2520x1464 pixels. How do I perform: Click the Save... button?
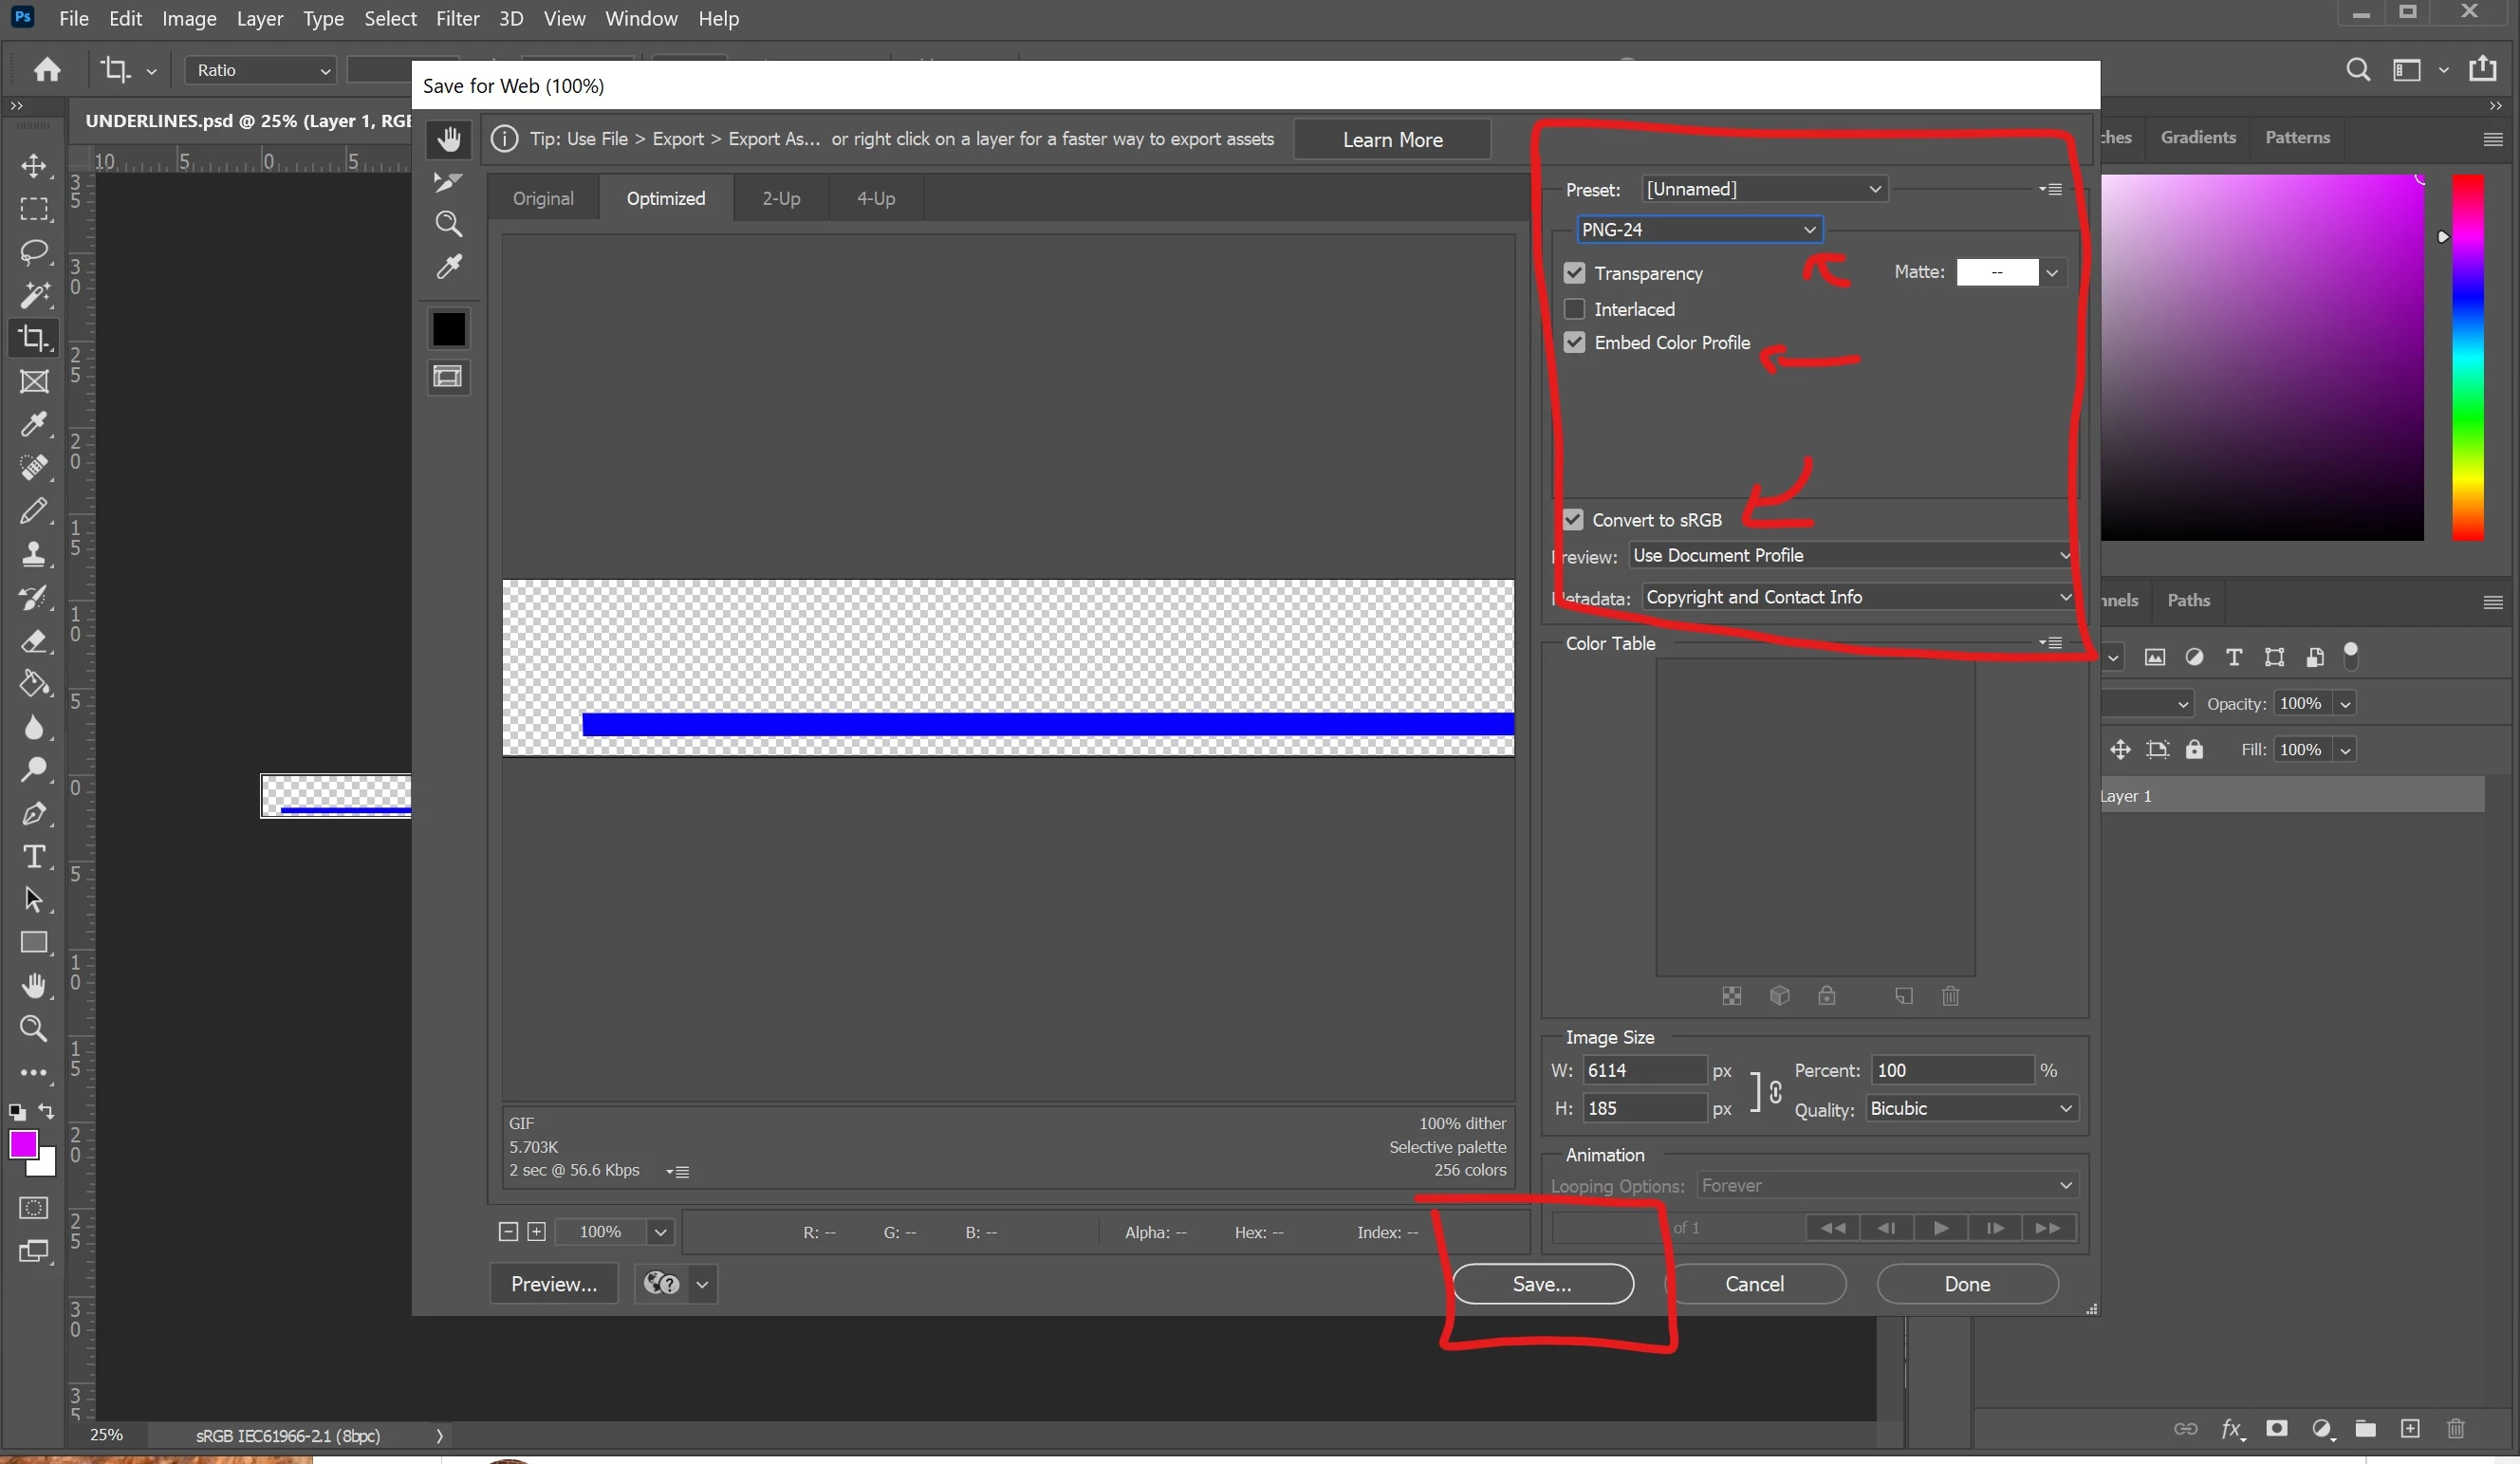pos(1542,1284)
